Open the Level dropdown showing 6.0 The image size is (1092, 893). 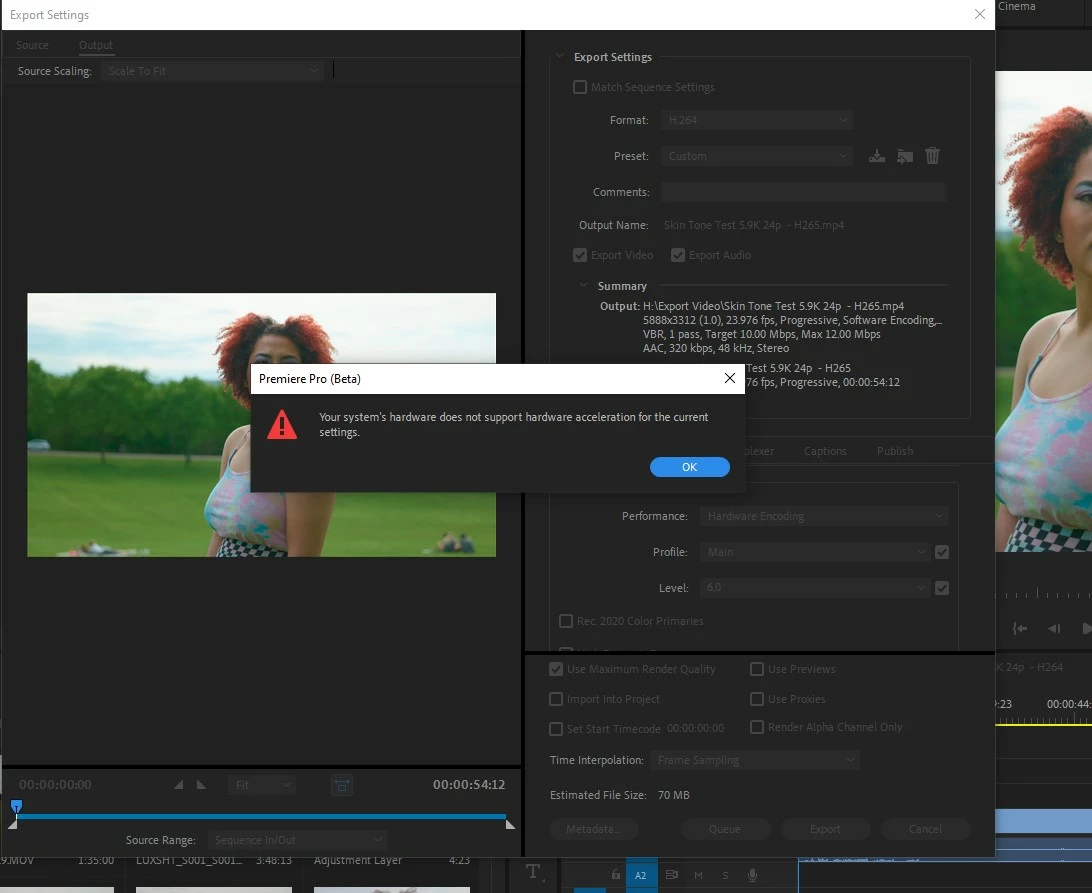815,588
